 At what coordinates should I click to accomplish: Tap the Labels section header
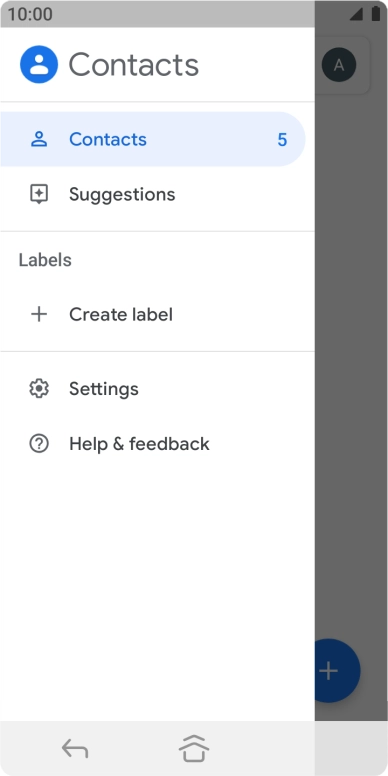pos(45,260)
